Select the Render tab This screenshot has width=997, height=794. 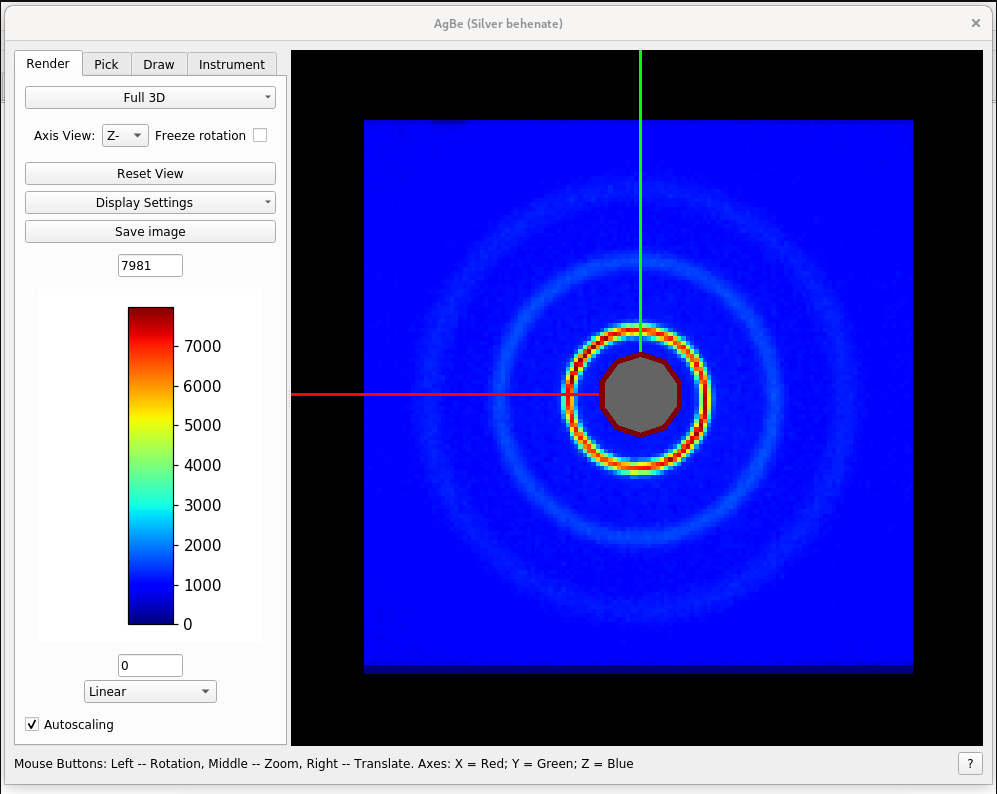[x=48, y=64]
